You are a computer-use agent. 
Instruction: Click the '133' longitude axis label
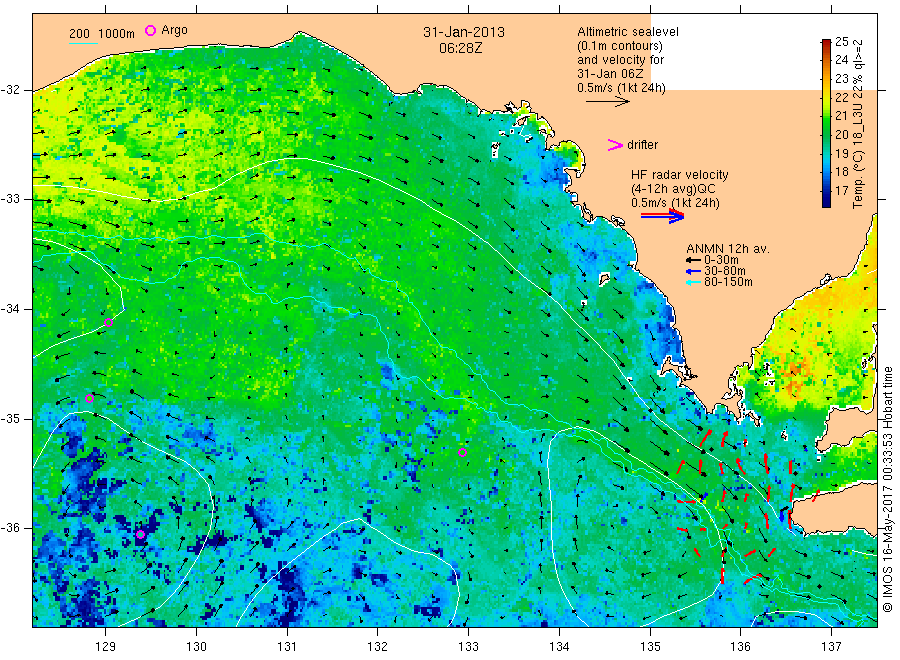point(468,647)
